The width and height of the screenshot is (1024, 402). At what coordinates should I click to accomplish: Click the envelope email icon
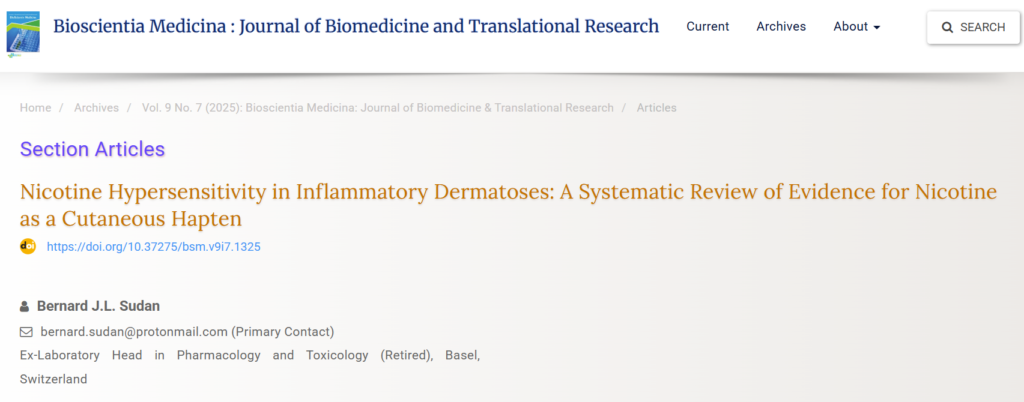[27, 332]
